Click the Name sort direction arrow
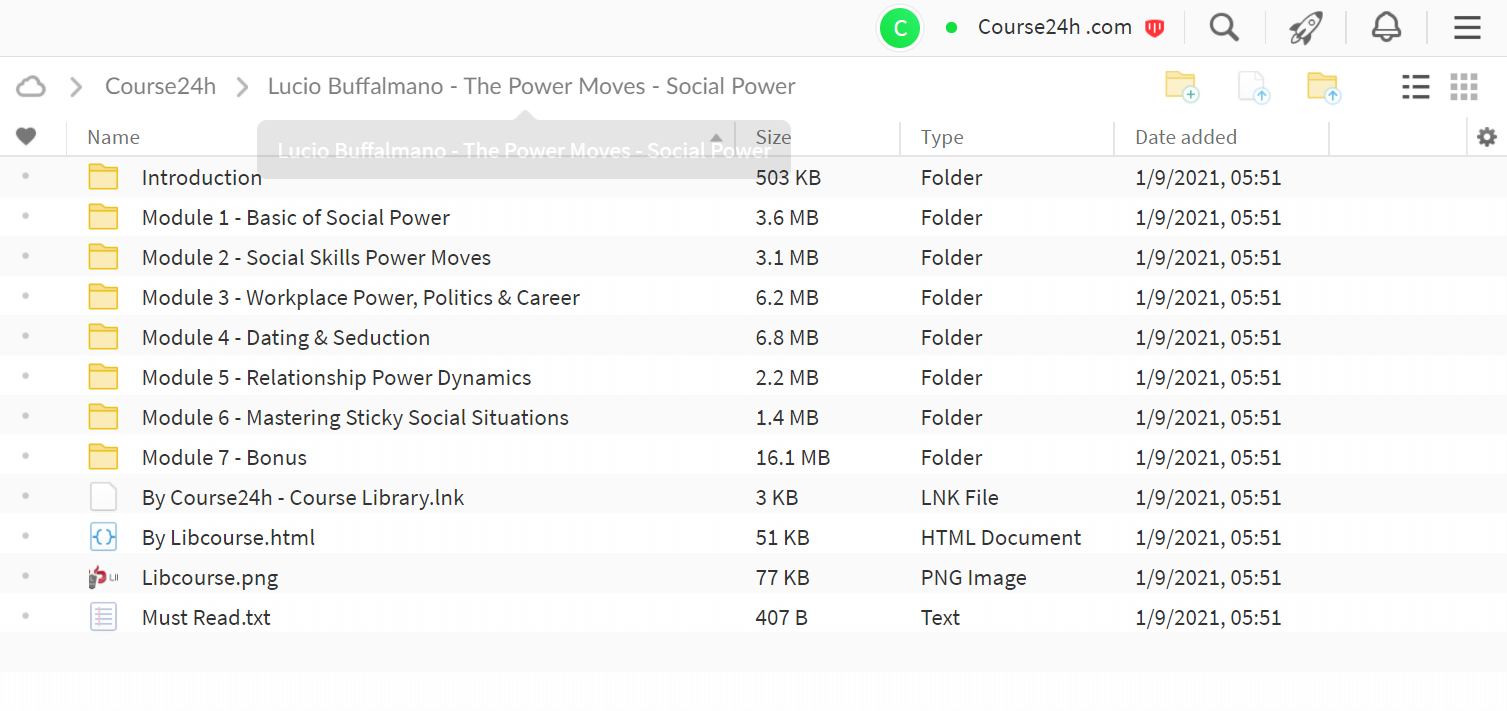This screenshot has height=711, width=1507. coord(716,138)
